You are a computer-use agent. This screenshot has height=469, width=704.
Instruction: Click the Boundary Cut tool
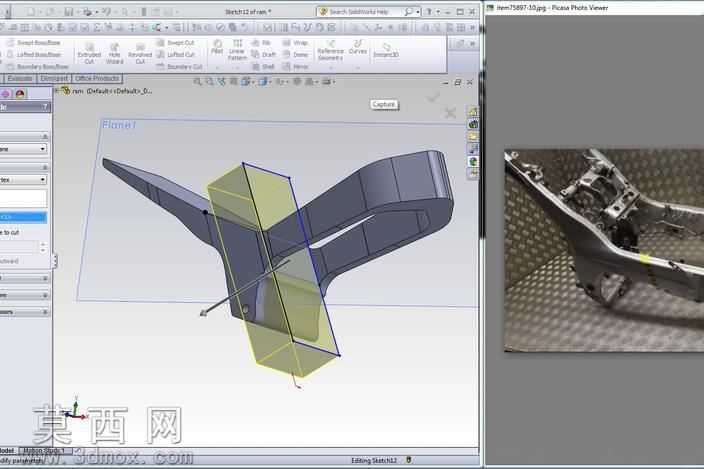point(179,66)
